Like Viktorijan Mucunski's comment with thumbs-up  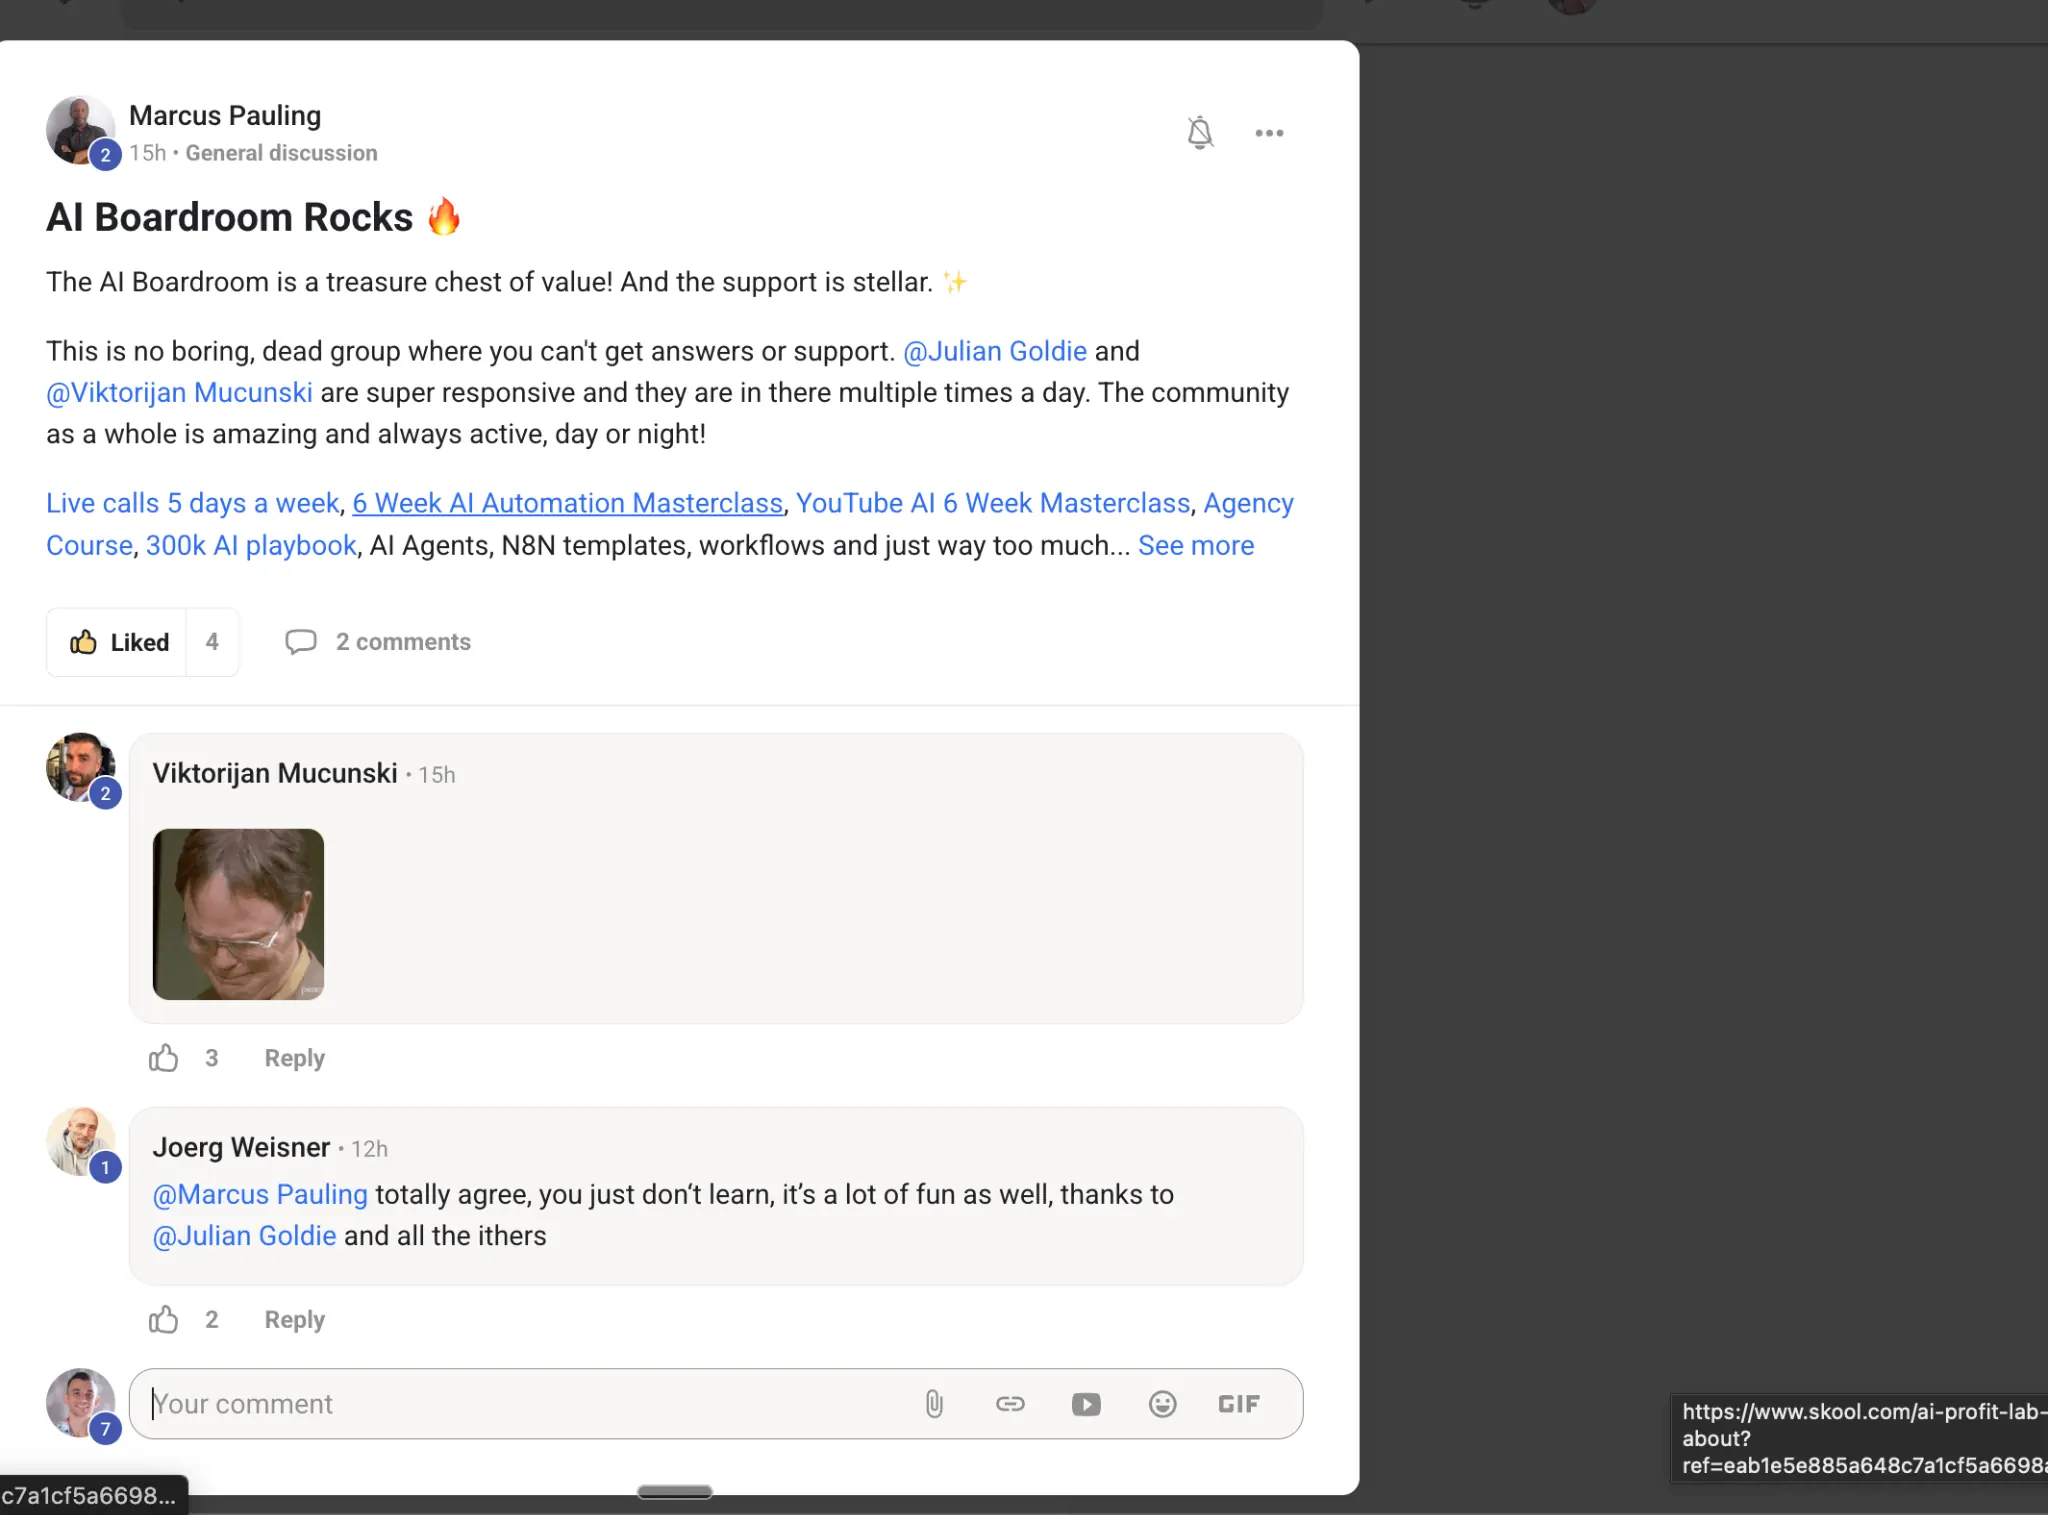[163, 1057]
